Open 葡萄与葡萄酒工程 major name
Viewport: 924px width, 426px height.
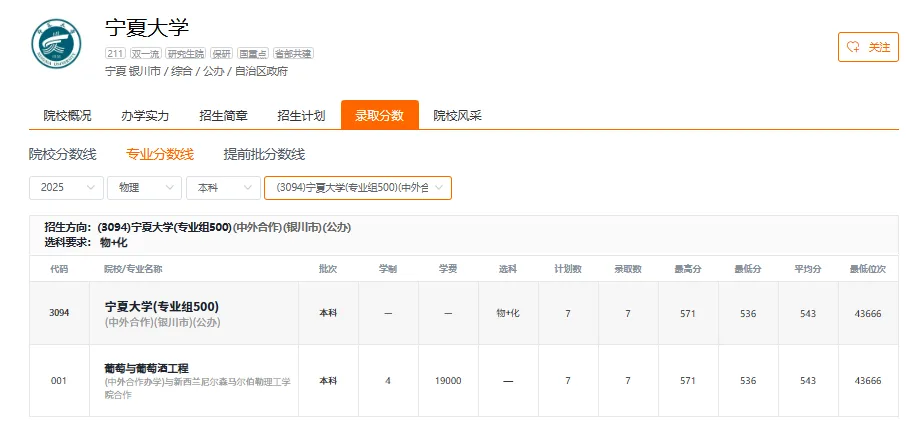[x=147, y=368]
